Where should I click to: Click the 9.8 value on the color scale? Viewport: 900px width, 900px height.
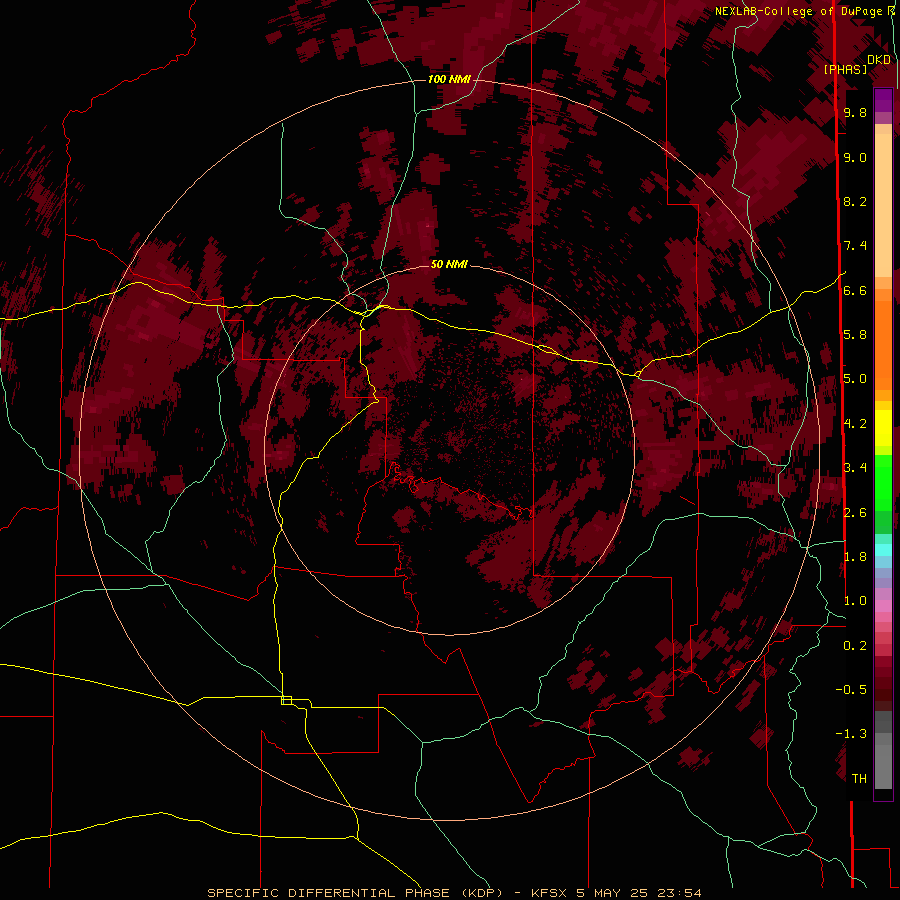tap(855, 112)
